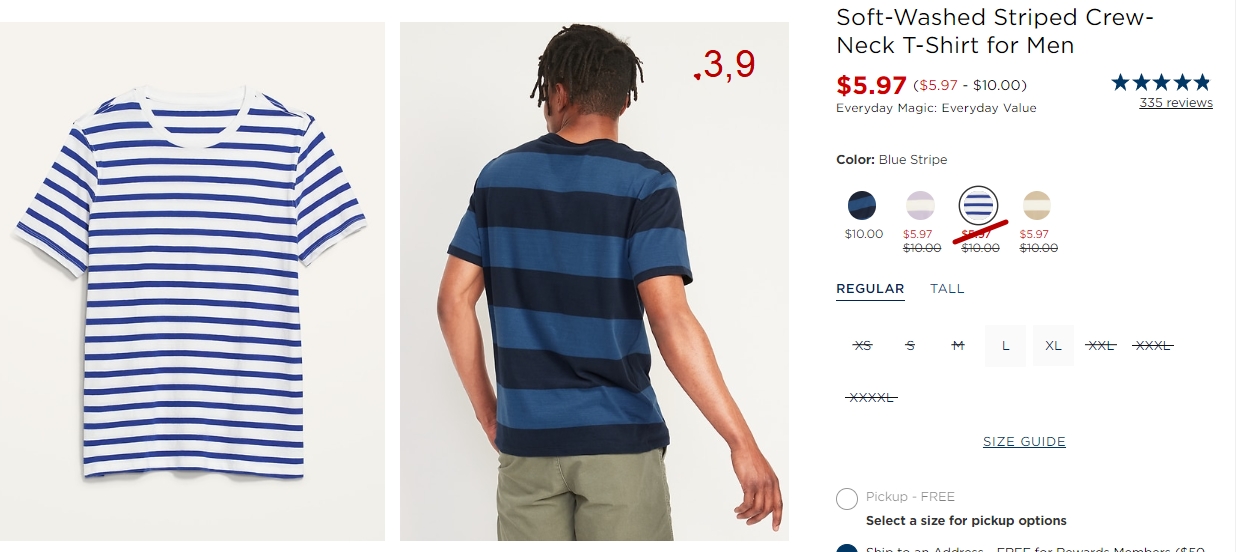Select size XL
1236x552 pixels.
[x=1053, y=346]
